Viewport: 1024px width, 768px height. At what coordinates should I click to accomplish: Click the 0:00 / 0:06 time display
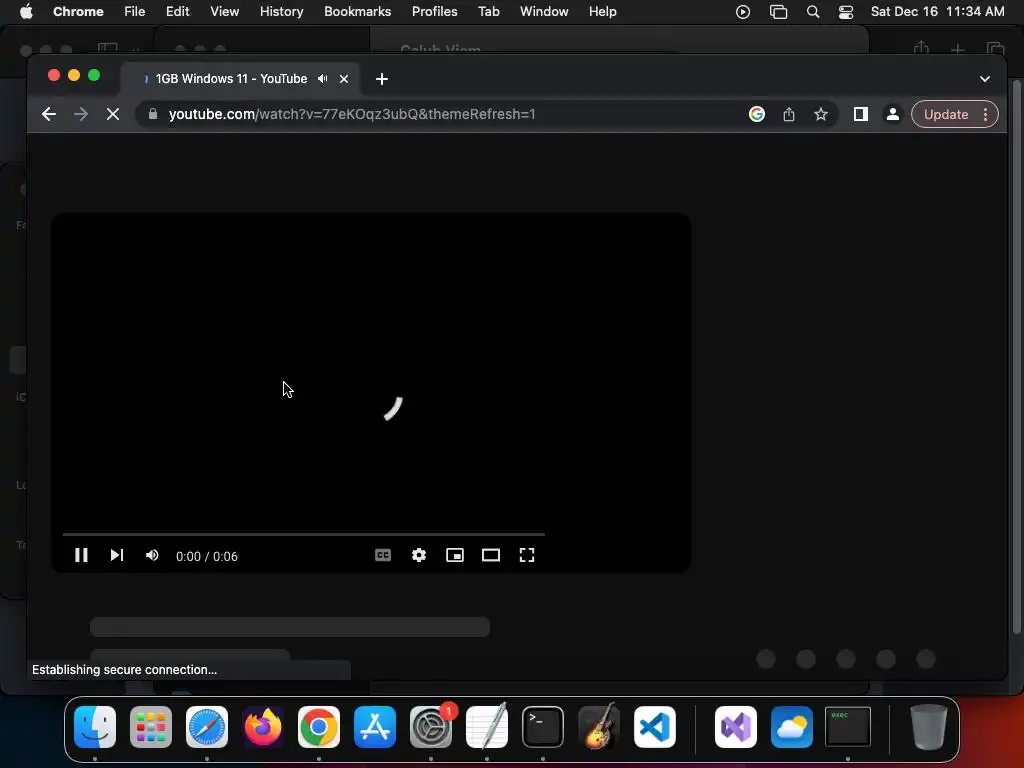point(206,556)
